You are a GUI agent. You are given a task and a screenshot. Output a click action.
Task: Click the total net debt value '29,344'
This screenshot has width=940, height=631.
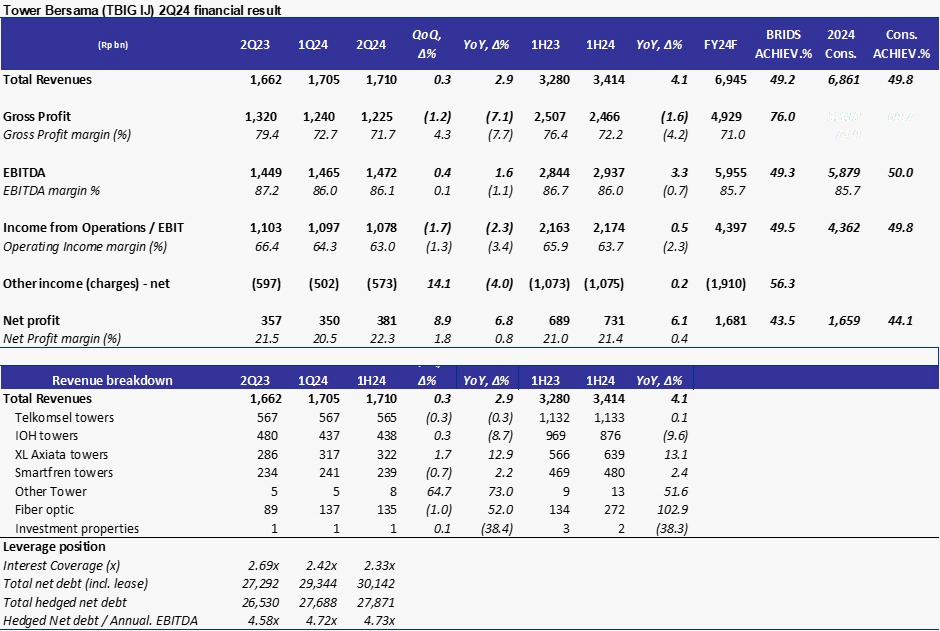pyautogui.click(x=318, y=584)
